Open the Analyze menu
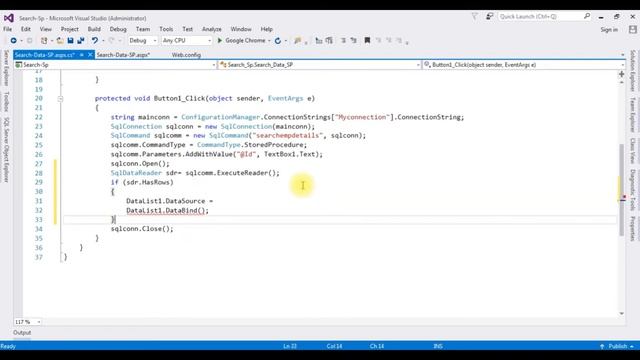 (x=211, y=29)
